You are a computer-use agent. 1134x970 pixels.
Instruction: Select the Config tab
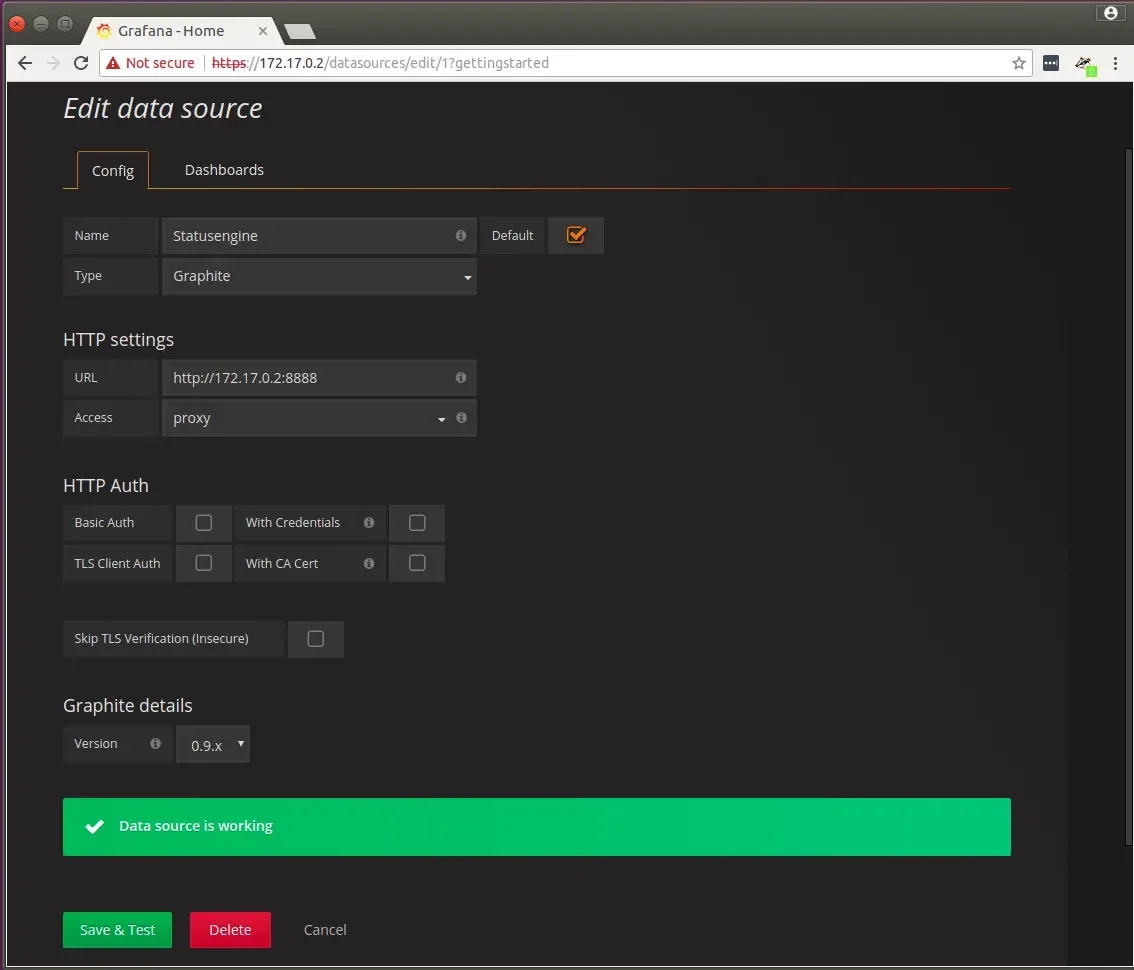coord(113,171)
